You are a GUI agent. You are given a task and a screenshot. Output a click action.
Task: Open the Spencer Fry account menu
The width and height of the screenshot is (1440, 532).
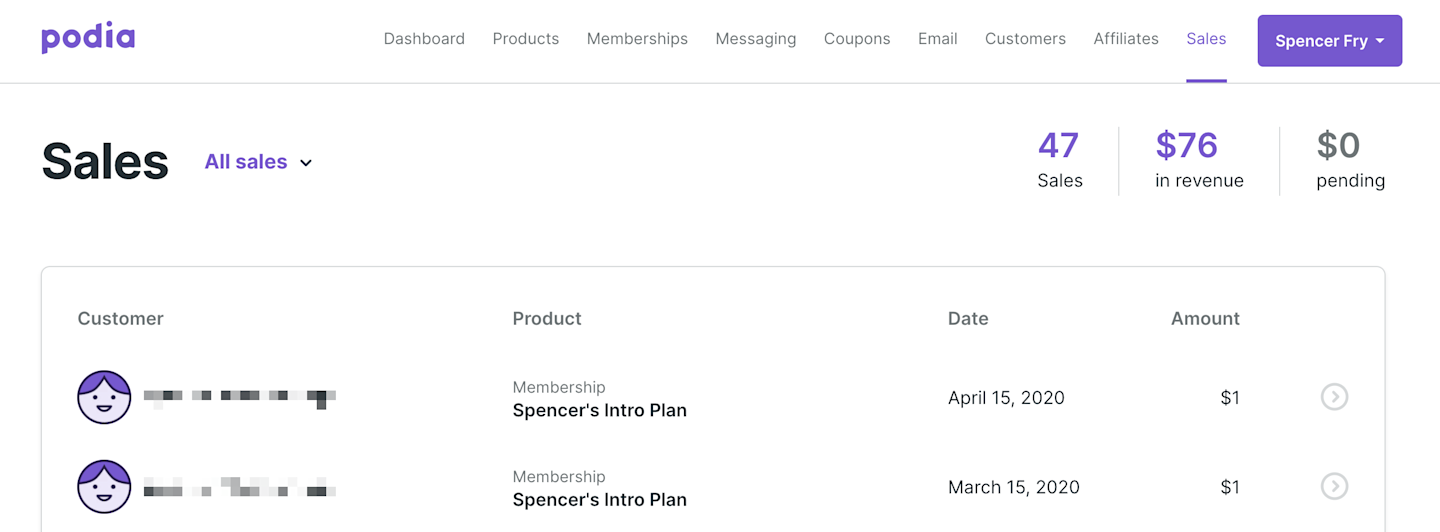[1329, 41]
